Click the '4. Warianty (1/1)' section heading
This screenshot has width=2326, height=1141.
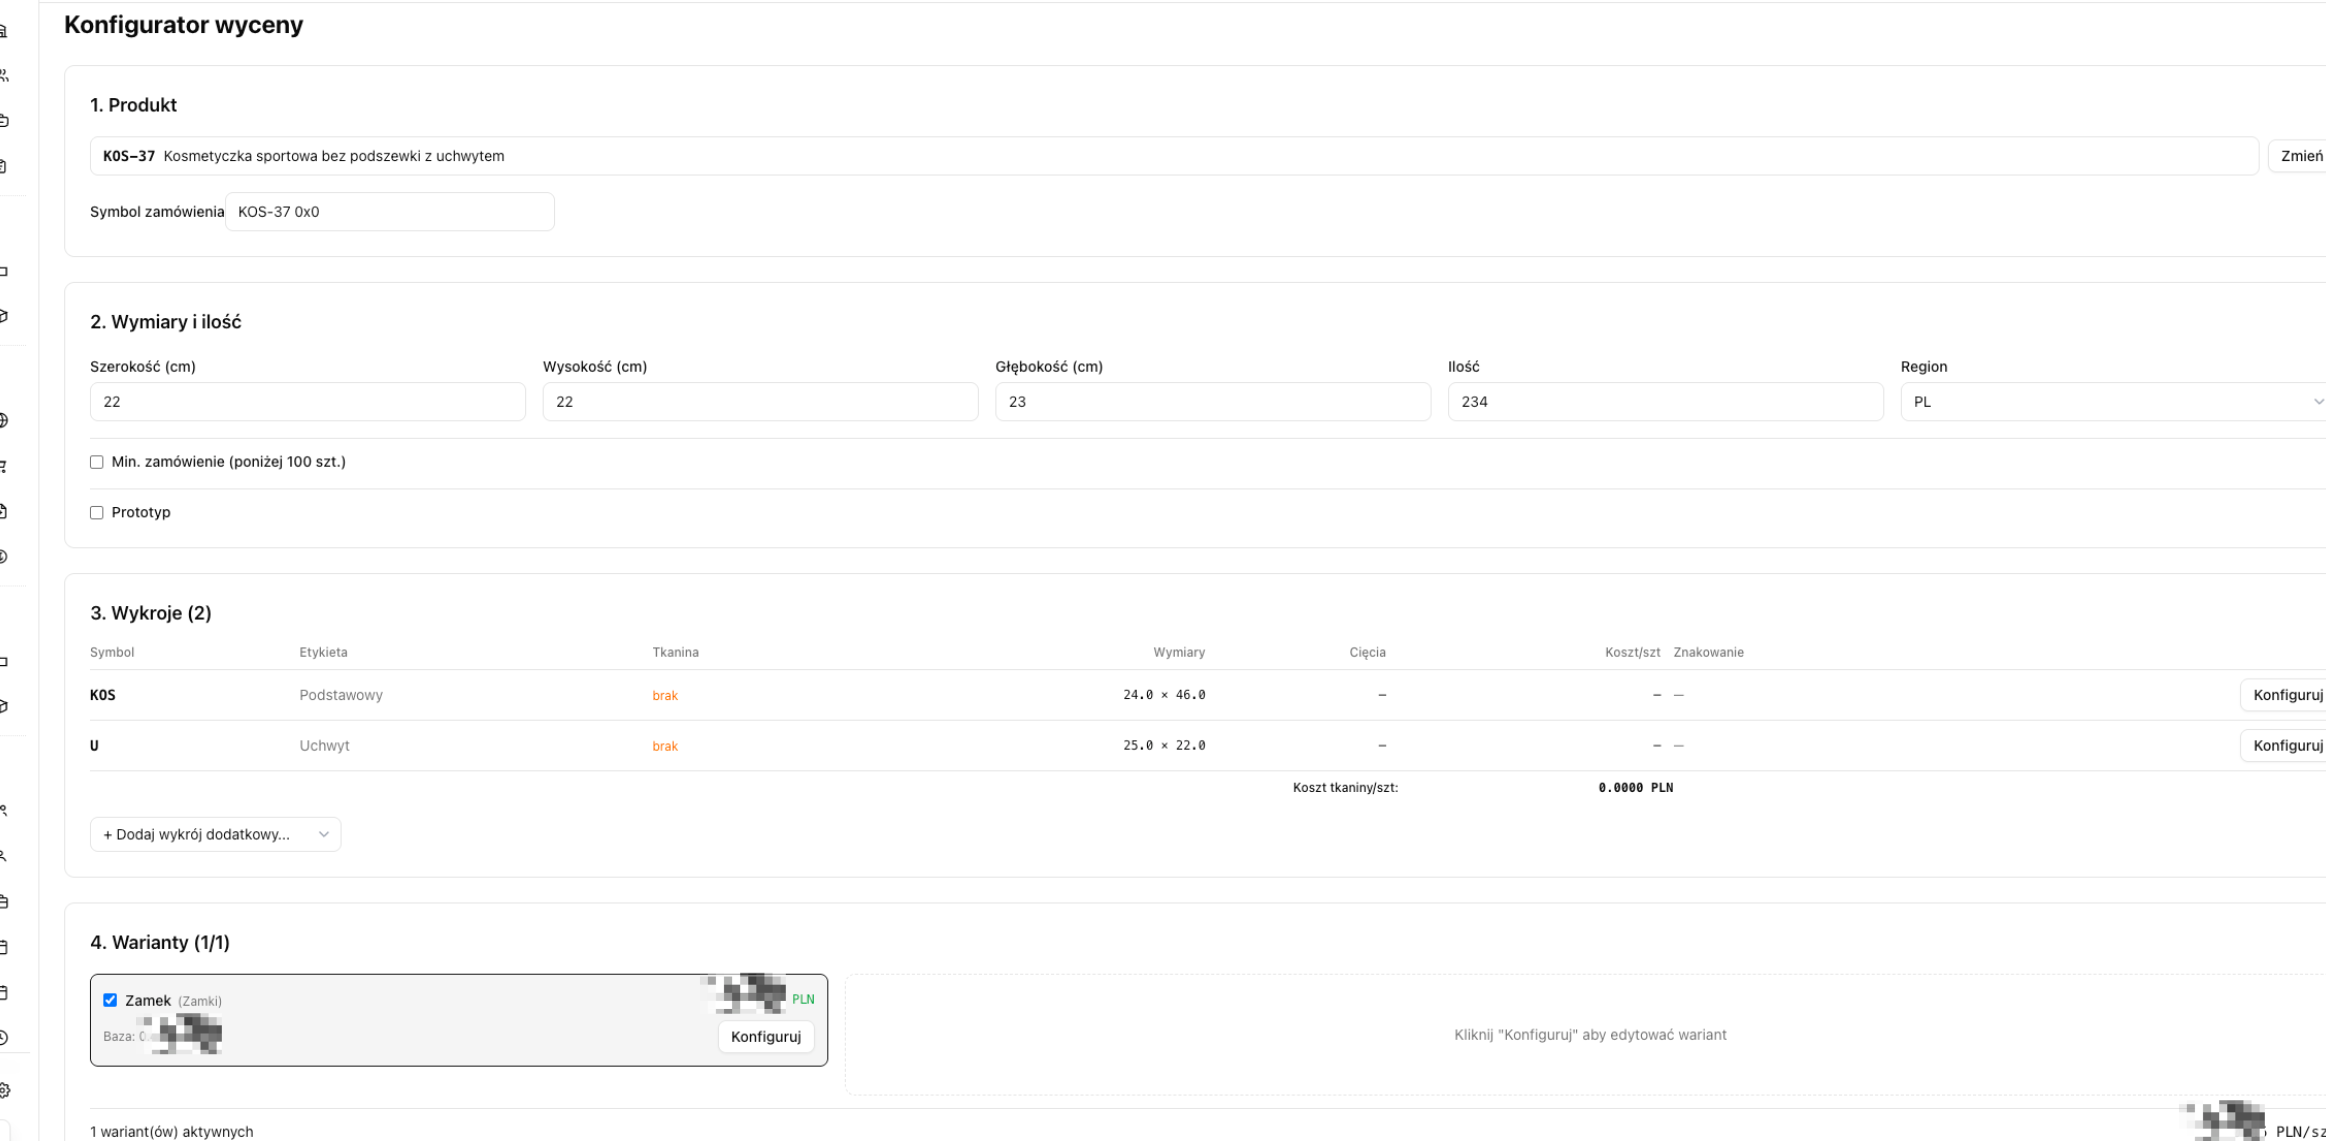click(160, 942)
